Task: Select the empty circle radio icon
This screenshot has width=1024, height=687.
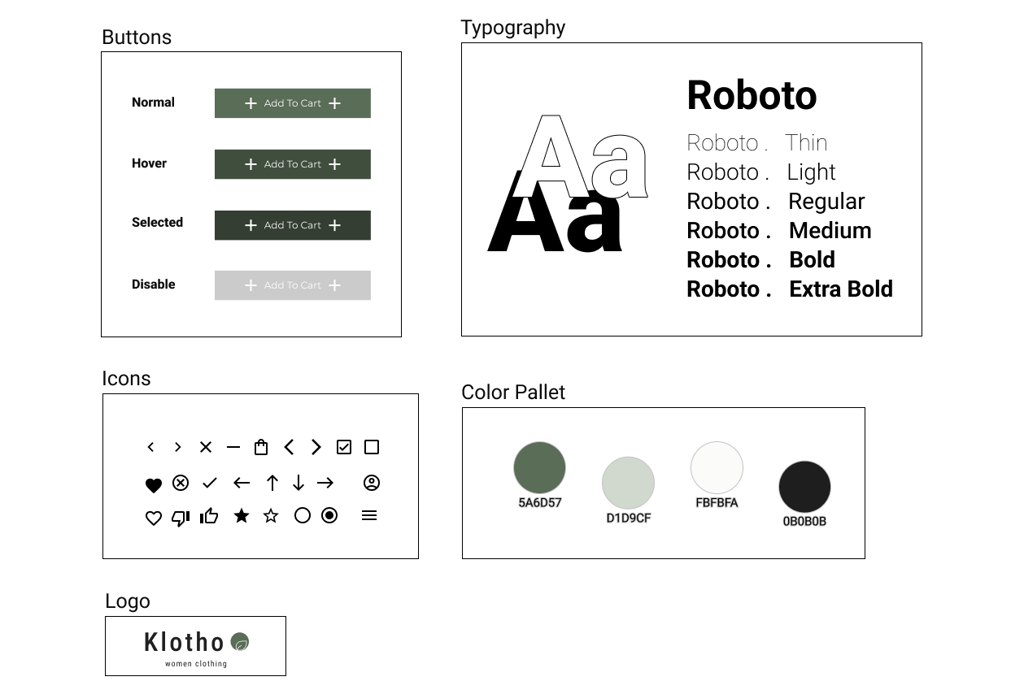Action: (x=302, y=515)
